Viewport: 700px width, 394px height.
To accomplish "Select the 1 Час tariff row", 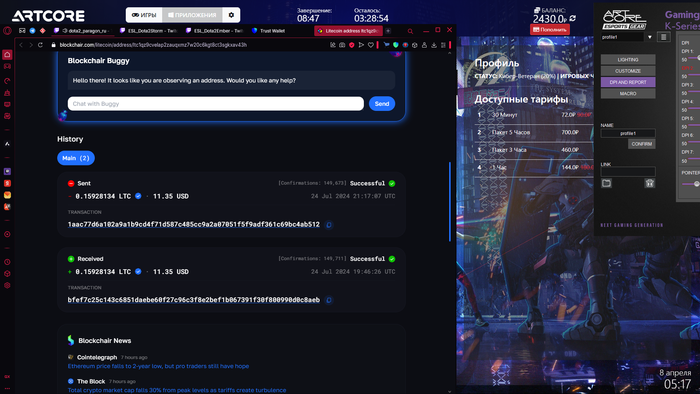I will [533, 167].
